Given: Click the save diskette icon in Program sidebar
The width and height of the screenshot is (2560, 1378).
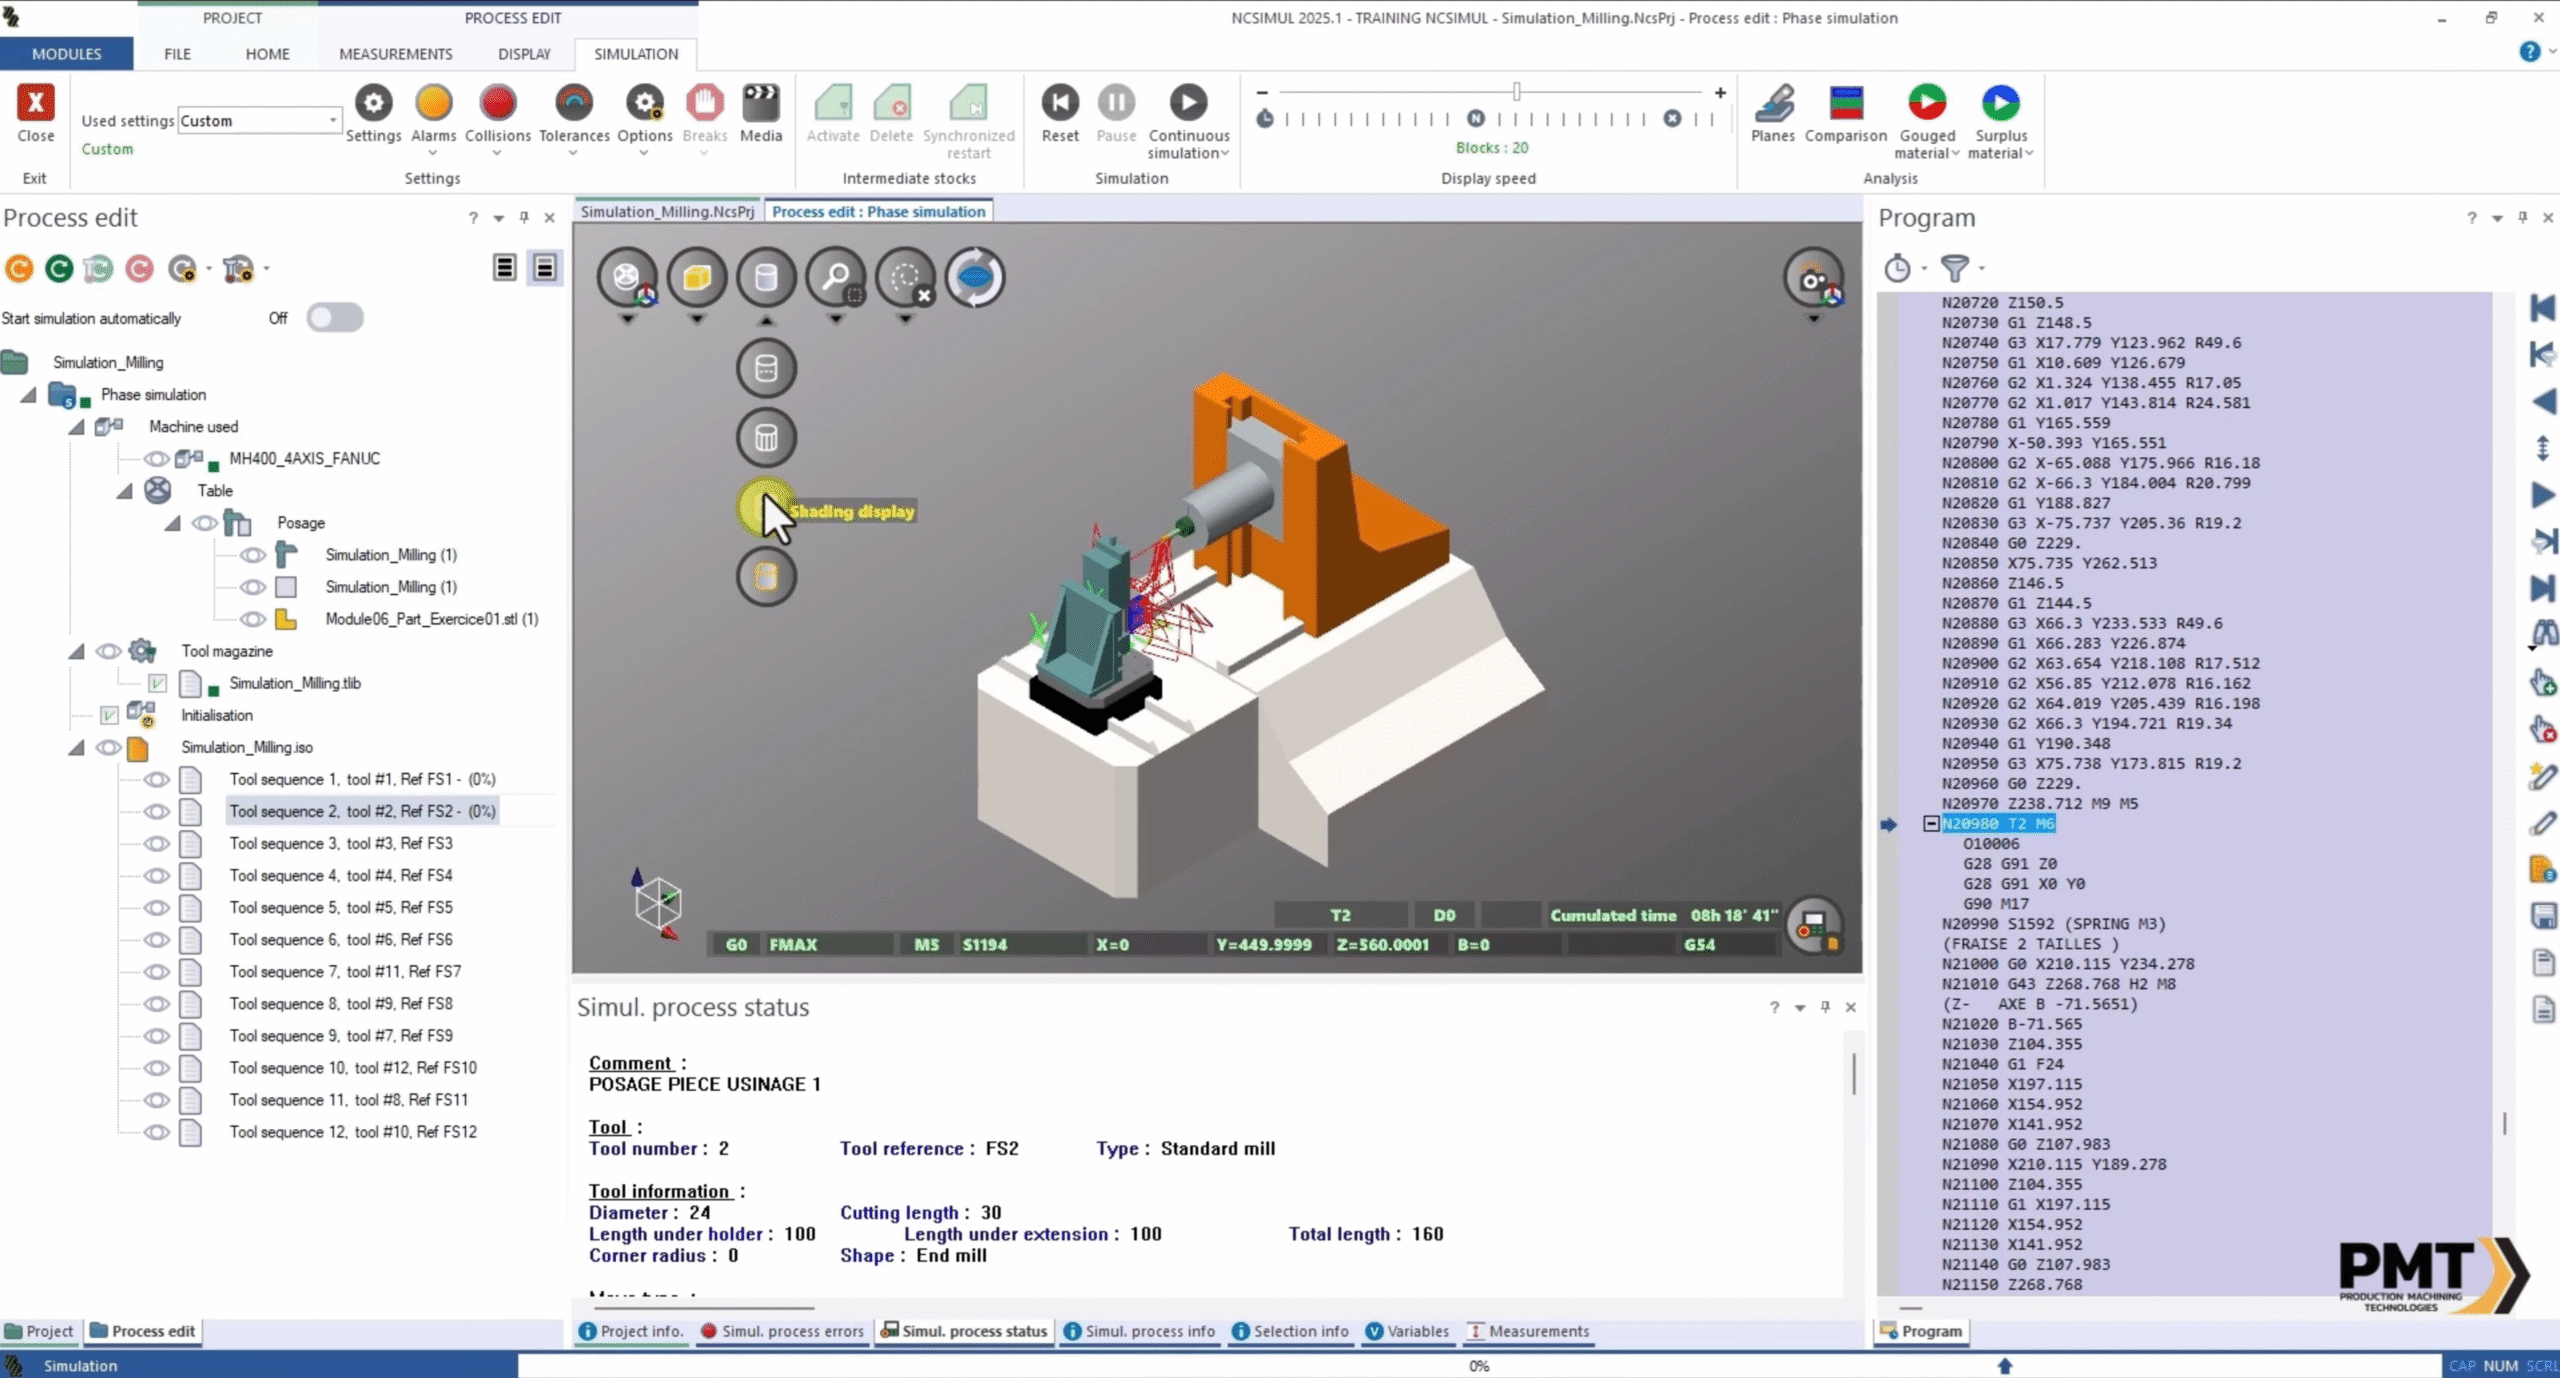Looking at the screenshot, I should point(2543,915).
